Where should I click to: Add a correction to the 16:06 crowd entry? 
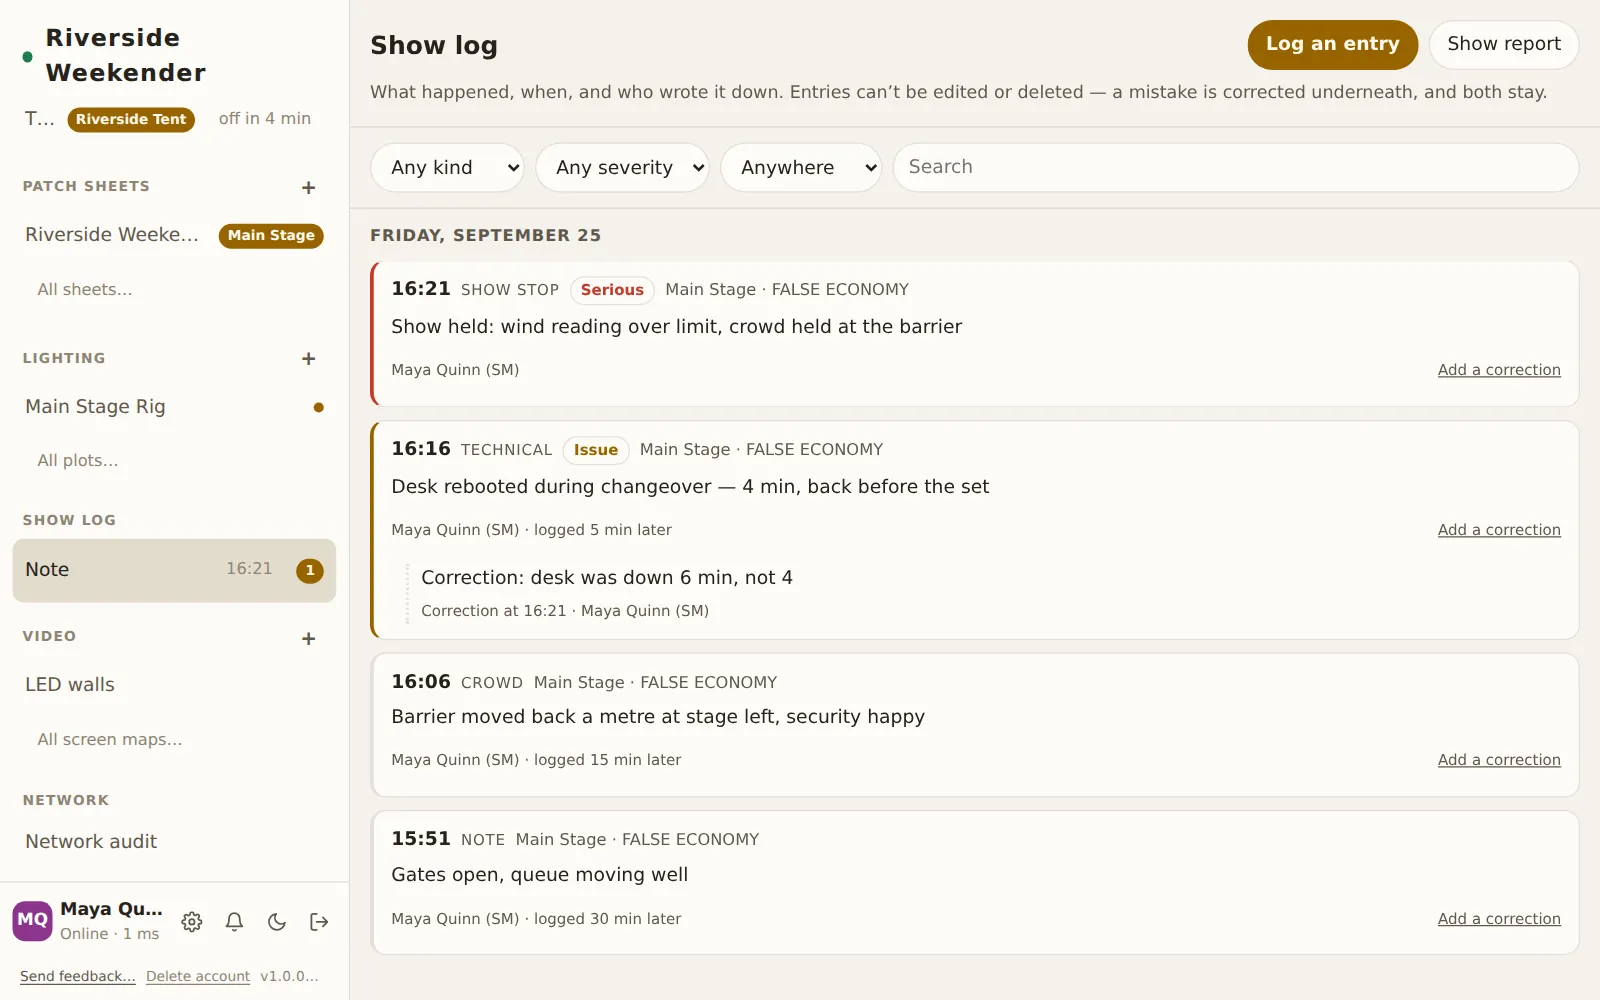coord(1499,760)
